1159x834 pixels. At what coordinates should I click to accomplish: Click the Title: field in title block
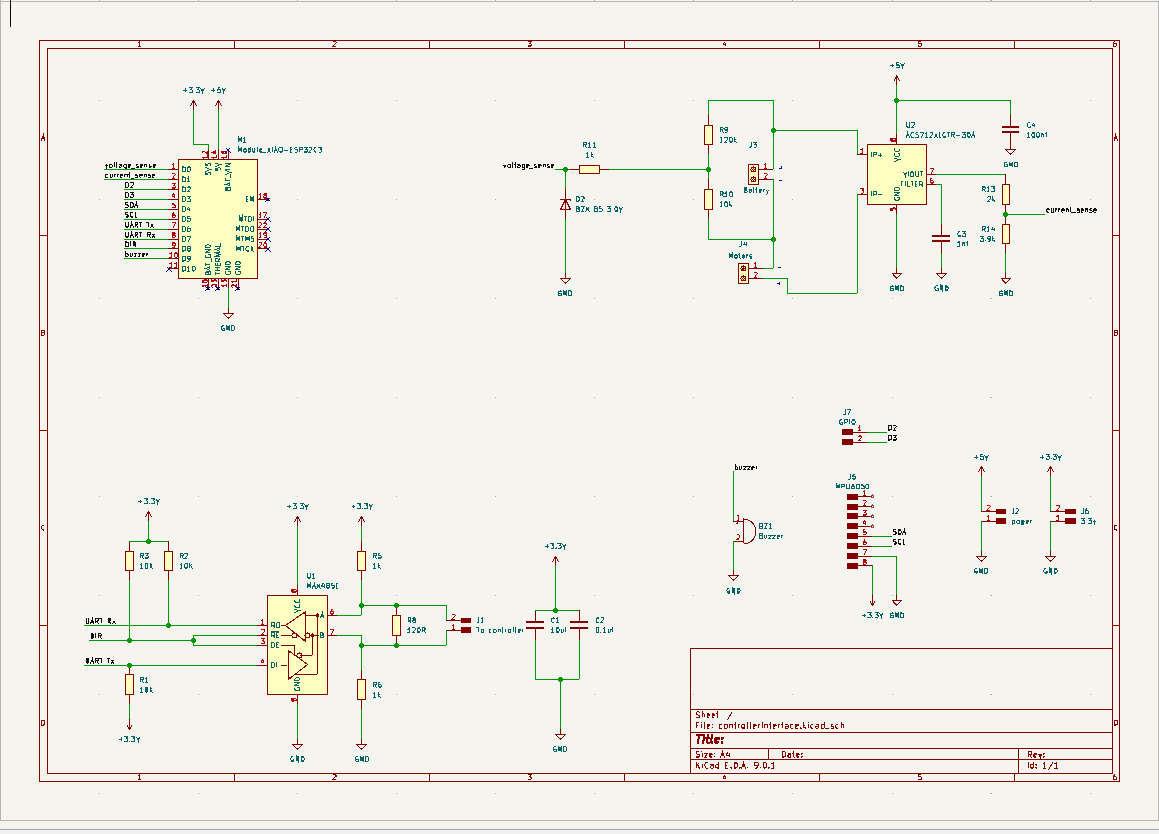click(710, 739)
